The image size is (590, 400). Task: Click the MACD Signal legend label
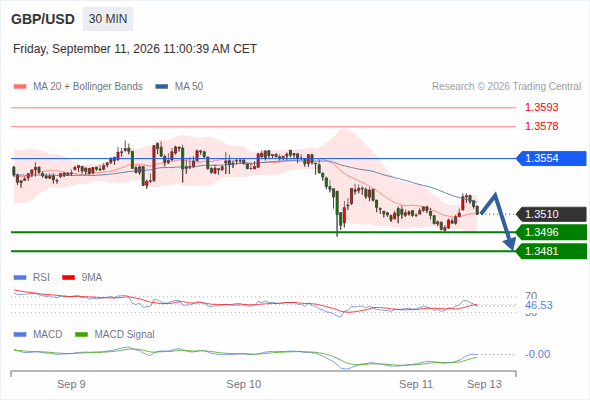click(125, 335)
